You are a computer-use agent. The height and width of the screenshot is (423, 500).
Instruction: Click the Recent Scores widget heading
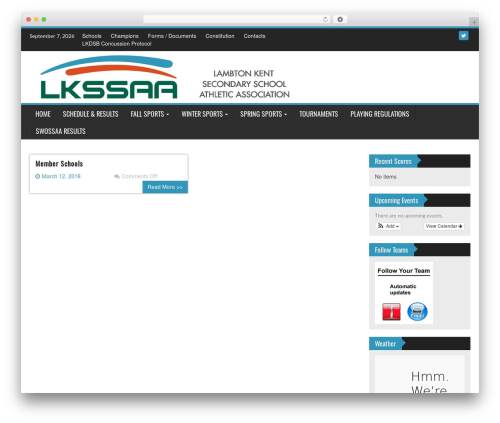[393, 161]
